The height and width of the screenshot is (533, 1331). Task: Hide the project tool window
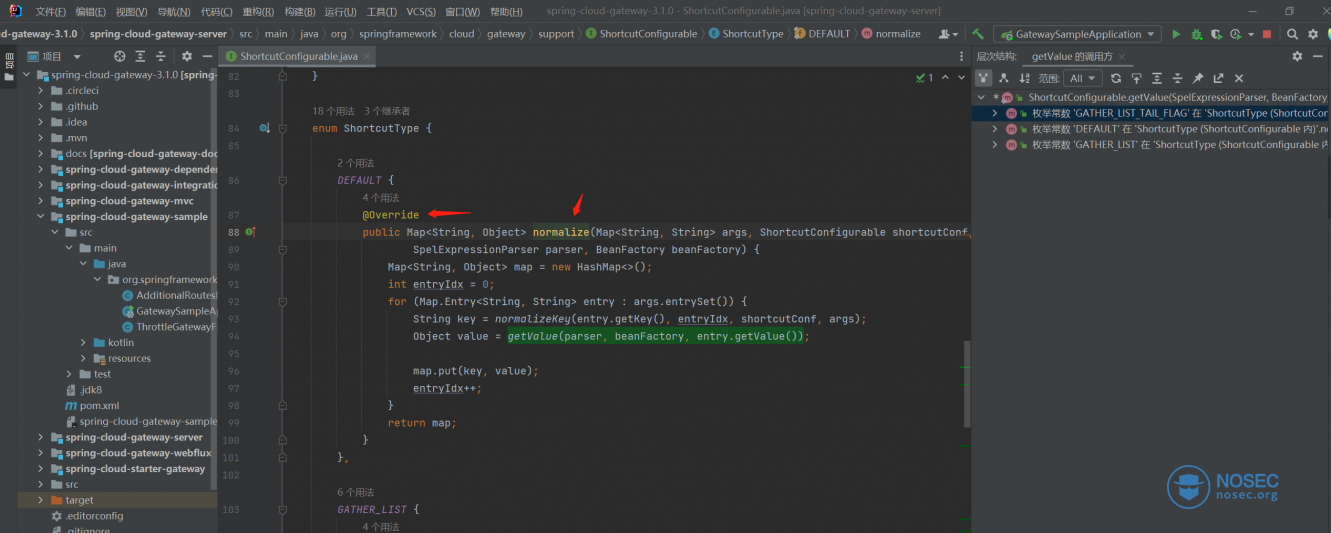coord(207,56)
